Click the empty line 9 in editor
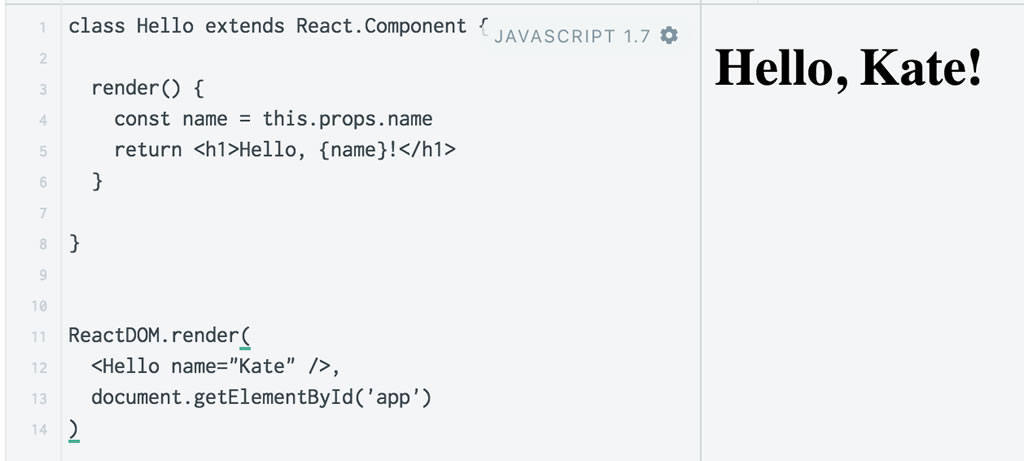The width and height of the screenshot is (1024, 461). (x=380, y=275)
